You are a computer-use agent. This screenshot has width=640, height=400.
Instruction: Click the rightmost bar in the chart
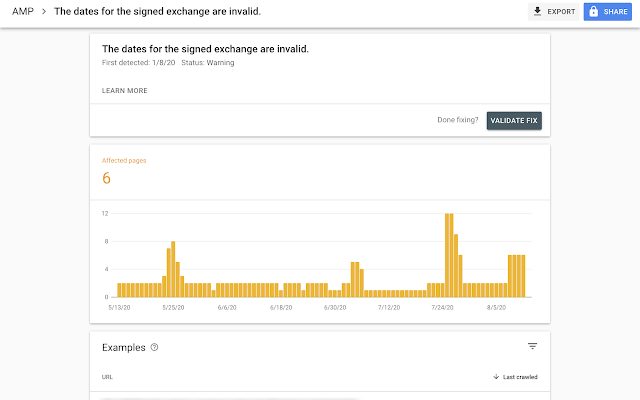coord(523,276)
